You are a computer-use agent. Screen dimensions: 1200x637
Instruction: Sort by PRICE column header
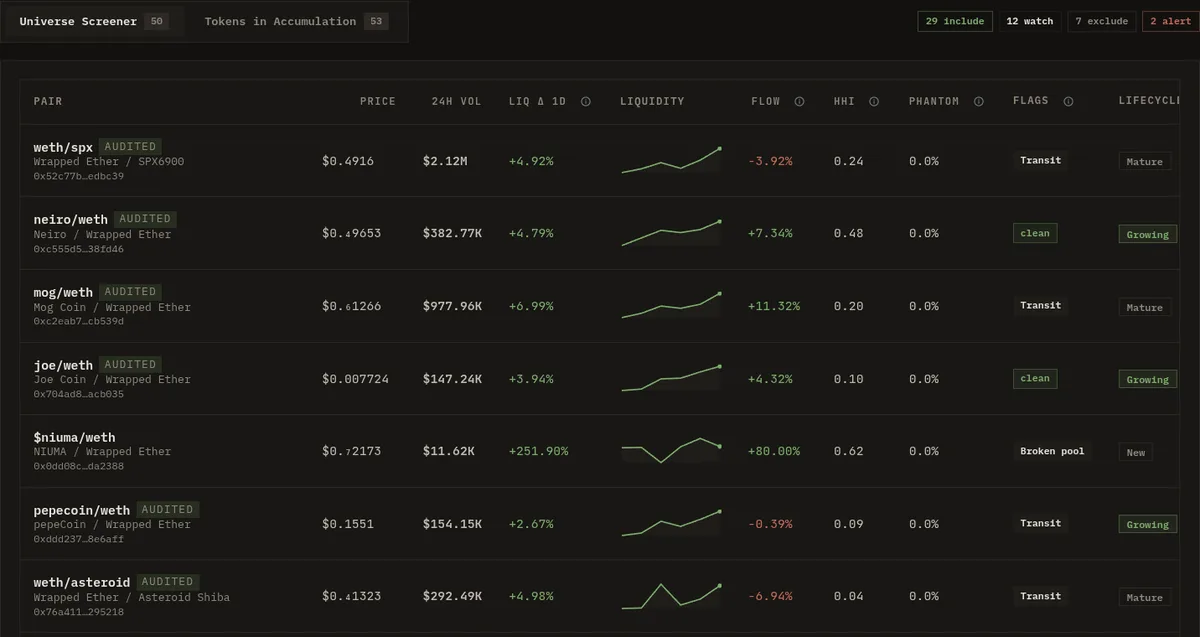coord(378,101)
